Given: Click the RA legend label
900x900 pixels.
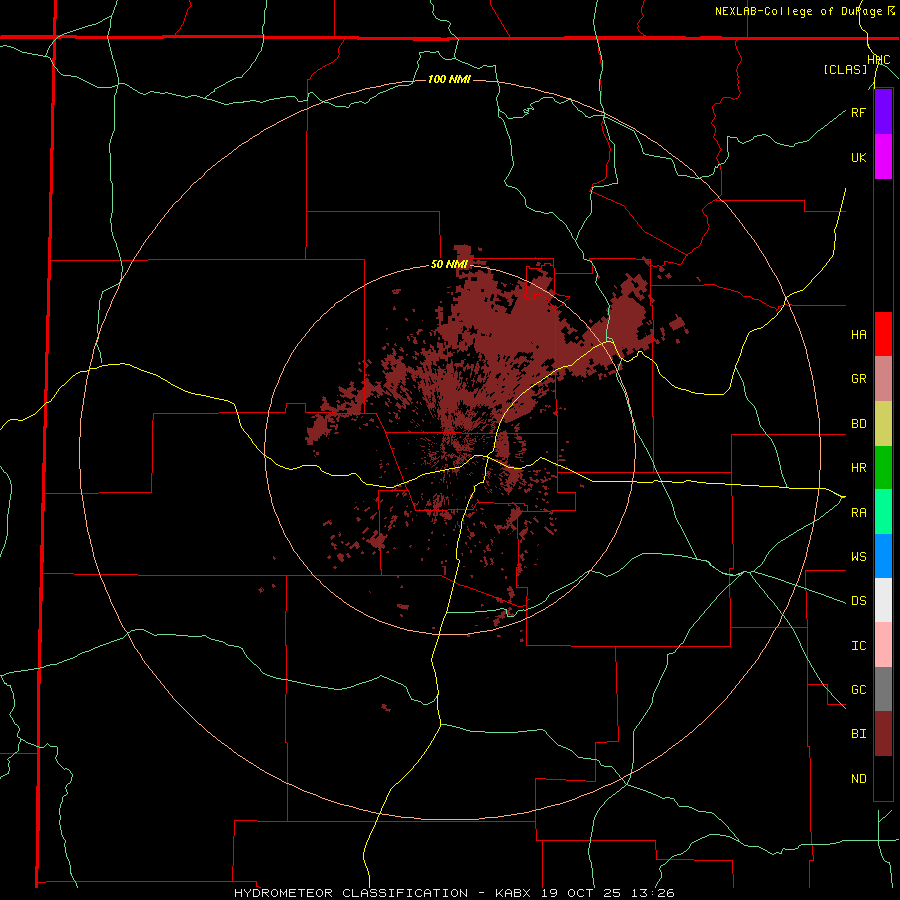Looking at the screenshot, I should pos(858,513).
